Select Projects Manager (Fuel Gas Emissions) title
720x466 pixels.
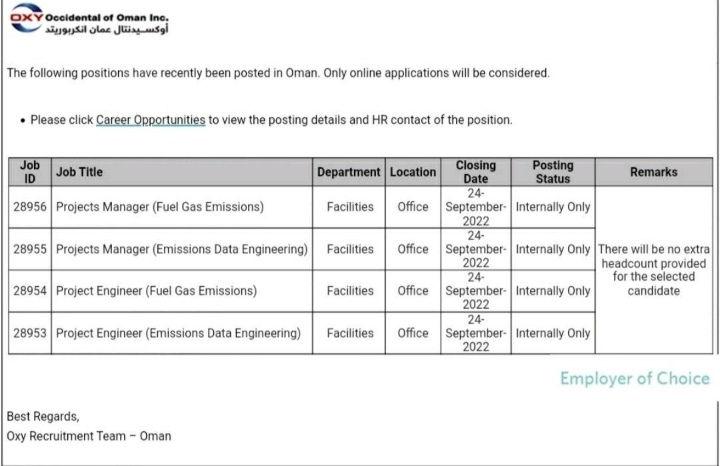159,208
